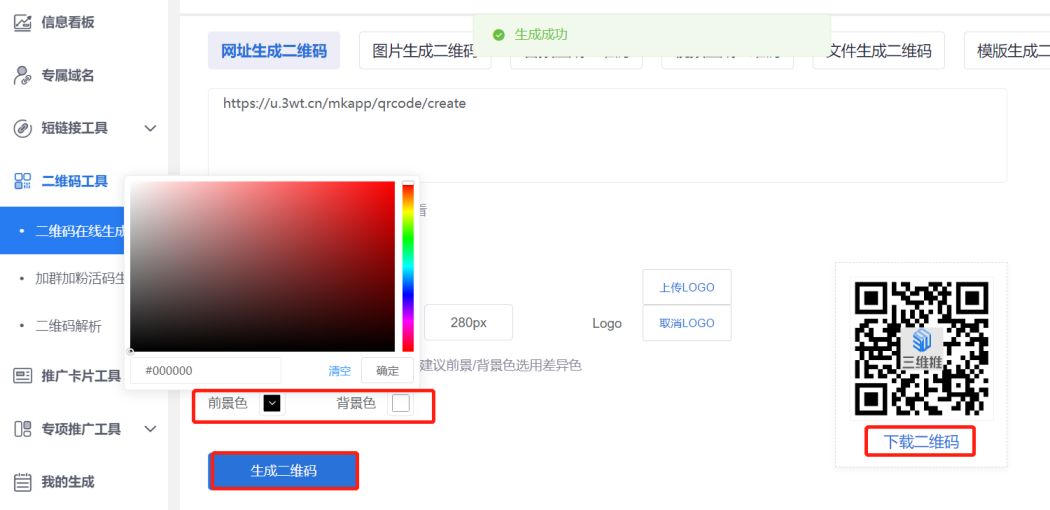The height and width of the screenshot is (510, 1050).
Task: Click the 上传LOGO button
Action: pos(687,287)
